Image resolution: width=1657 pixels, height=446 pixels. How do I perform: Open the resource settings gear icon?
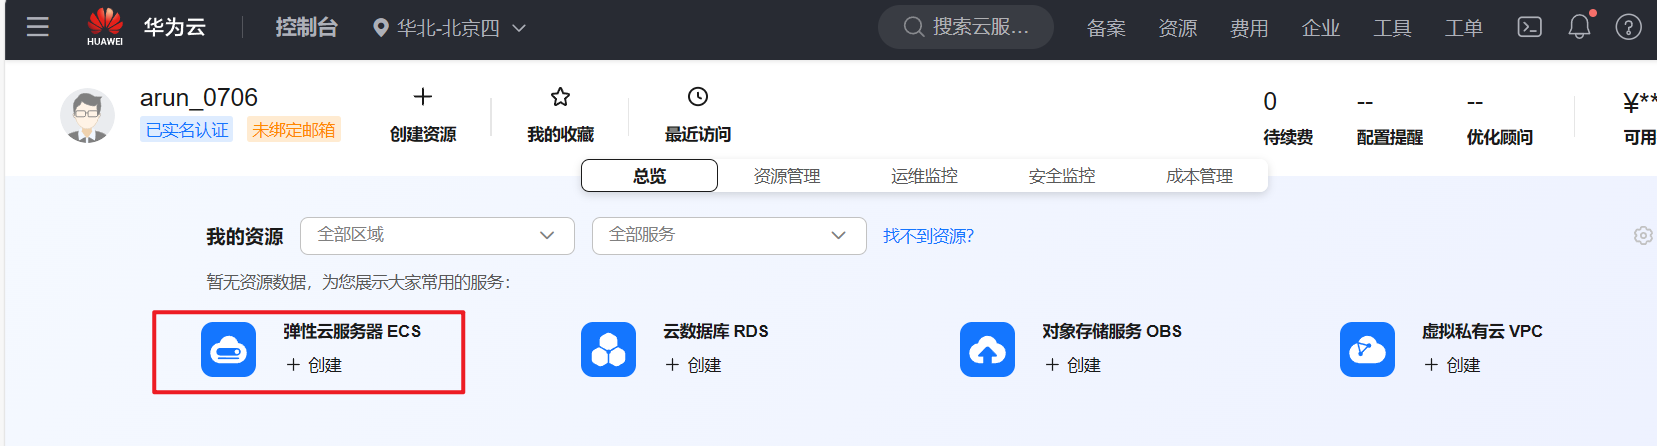pyautogui.click(x=1643, y=236)
